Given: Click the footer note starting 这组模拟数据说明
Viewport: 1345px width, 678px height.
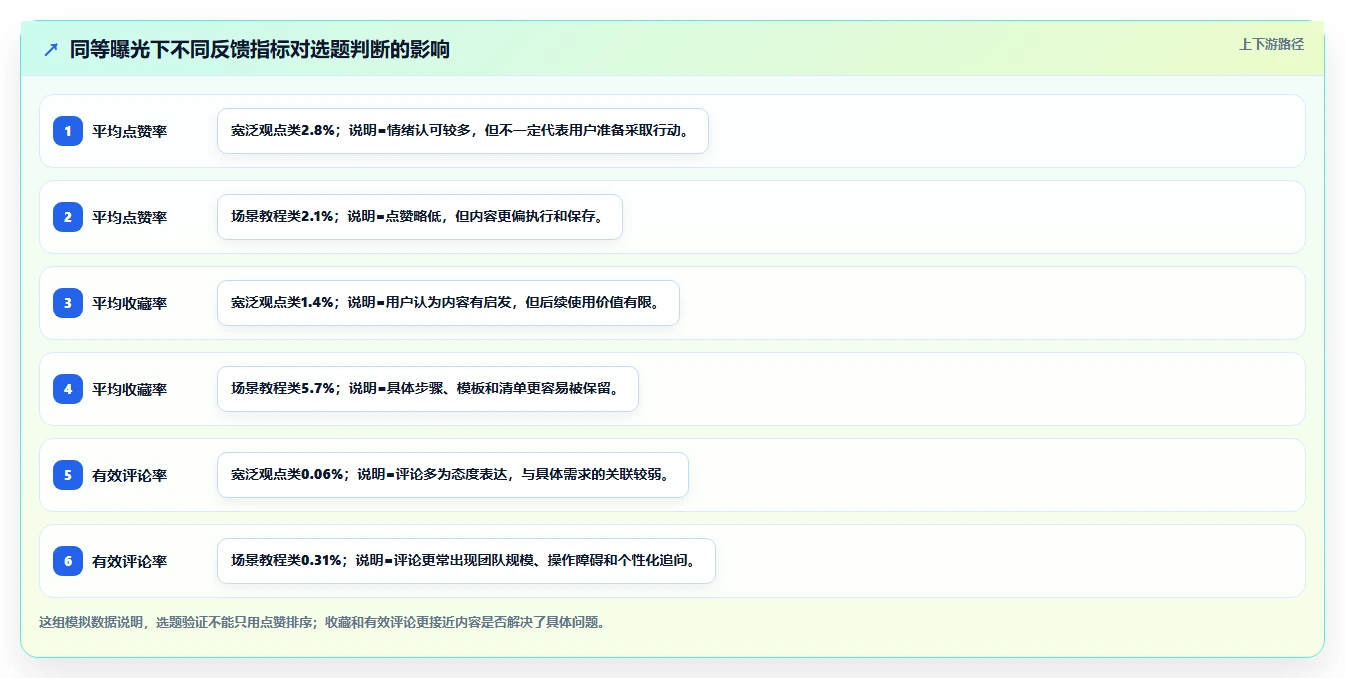Looking at the screenshot, I should pos(322,622).
